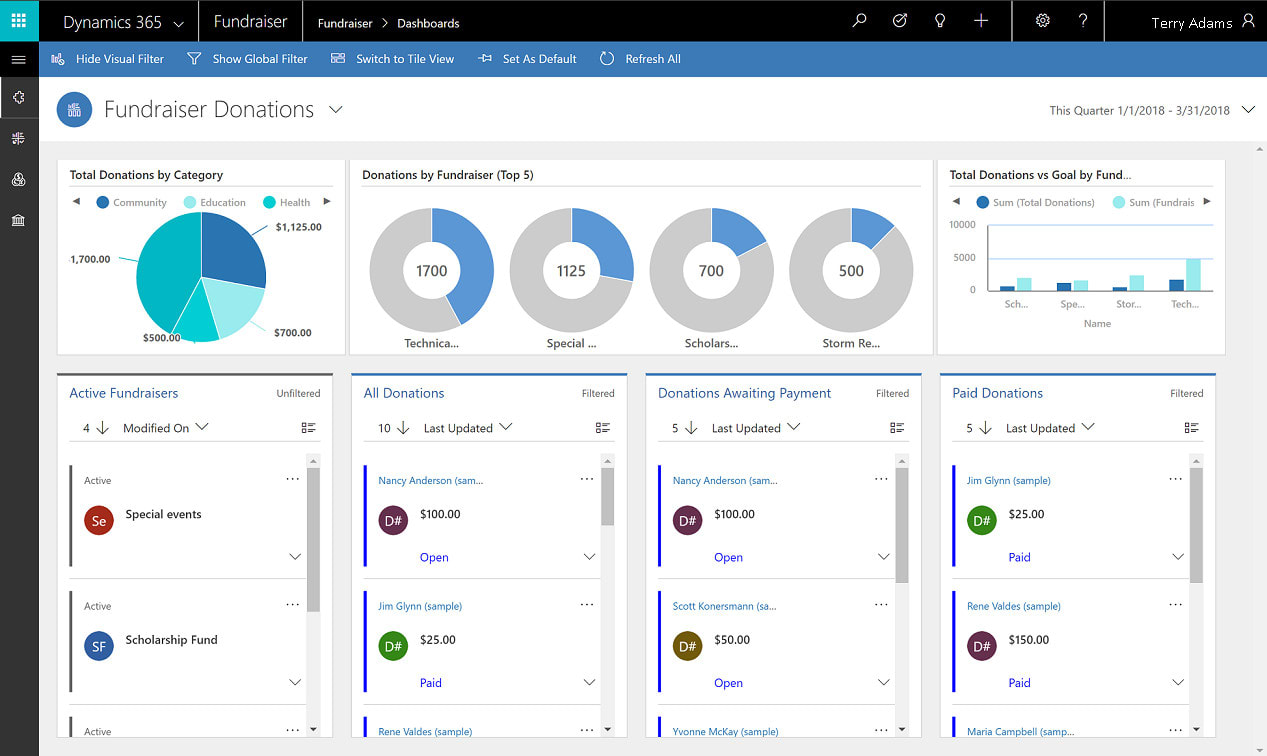Open the task flow checkmark icon
This screenshot has height=756, width=1267.
[899, 21]
